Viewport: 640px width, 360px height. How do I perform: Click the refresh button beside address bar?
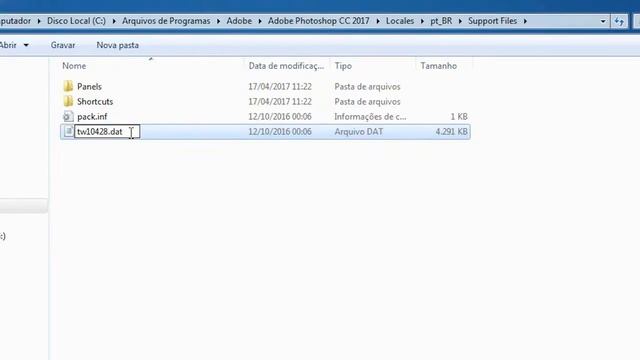click(x=619, y=21)
